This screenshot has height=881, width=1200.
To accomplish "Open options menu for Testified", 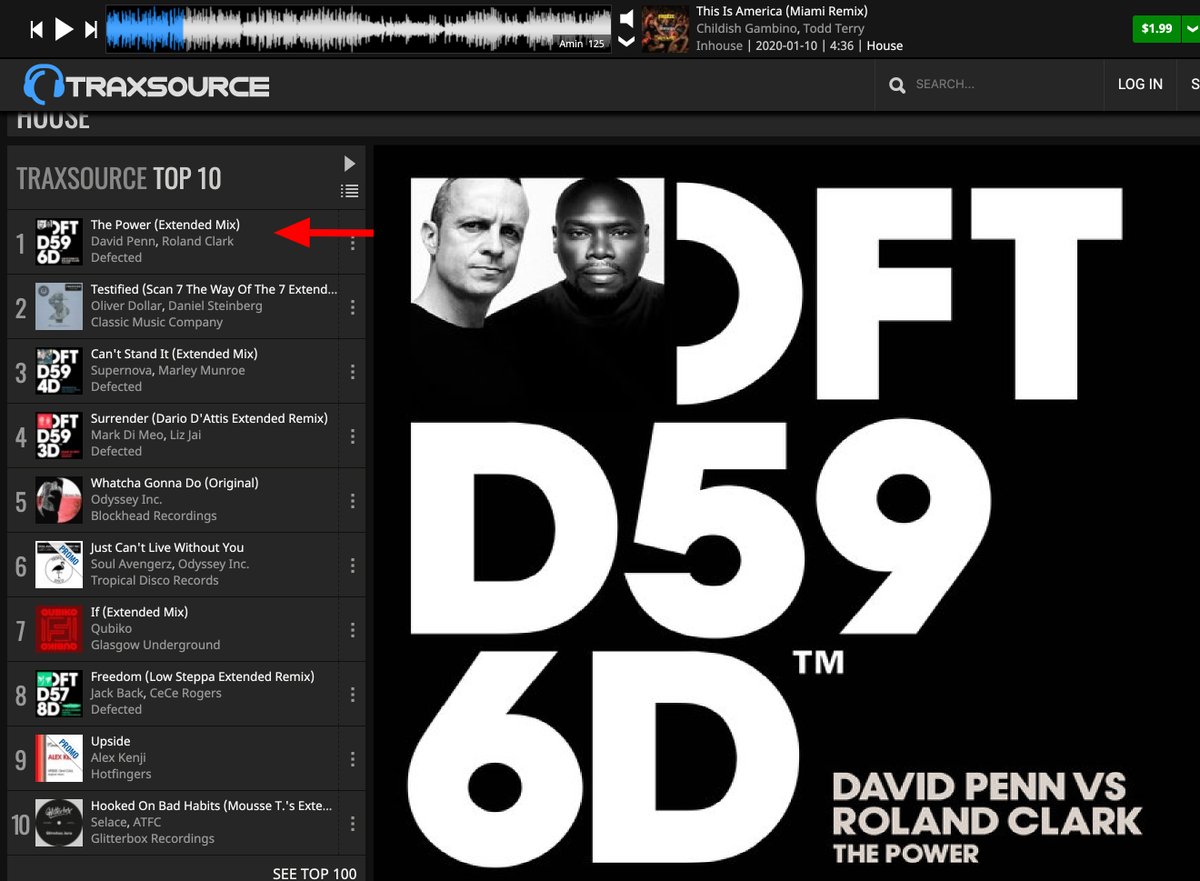I will click(x=353, y=307).
